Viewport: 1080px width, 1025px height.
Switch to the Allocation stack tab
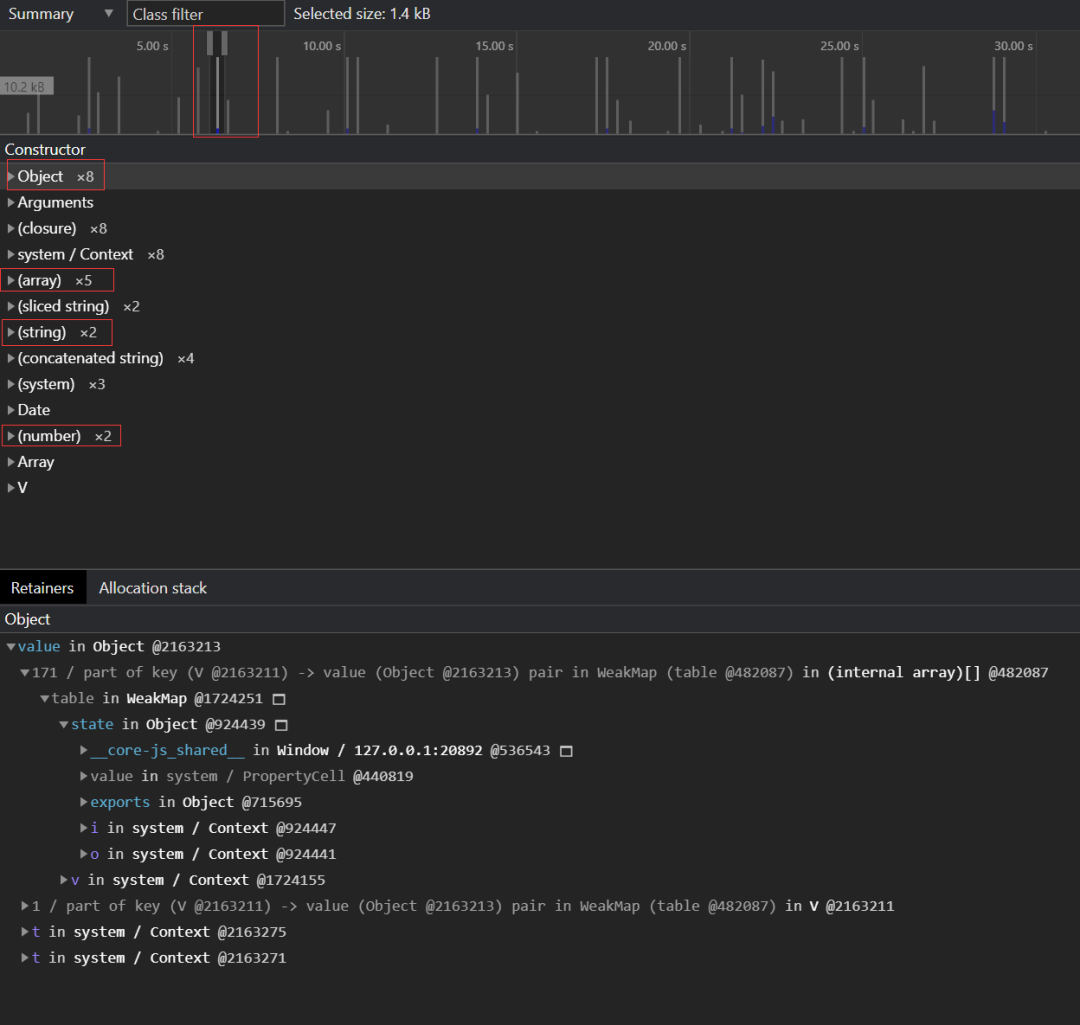152,588
